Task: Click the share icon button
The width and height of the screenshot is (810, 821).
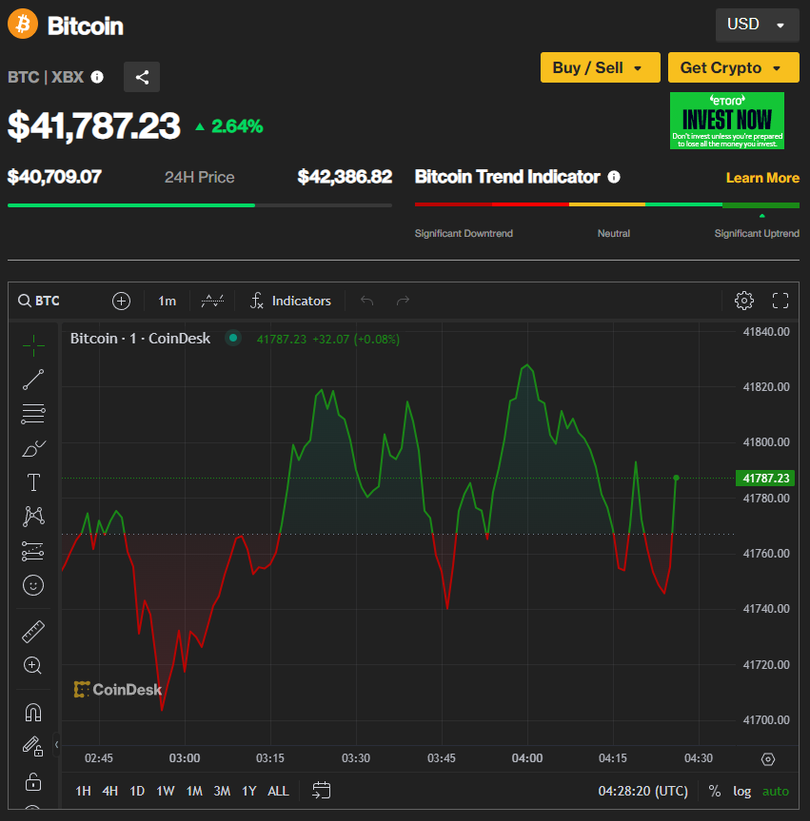Action: tap(142, 77)
